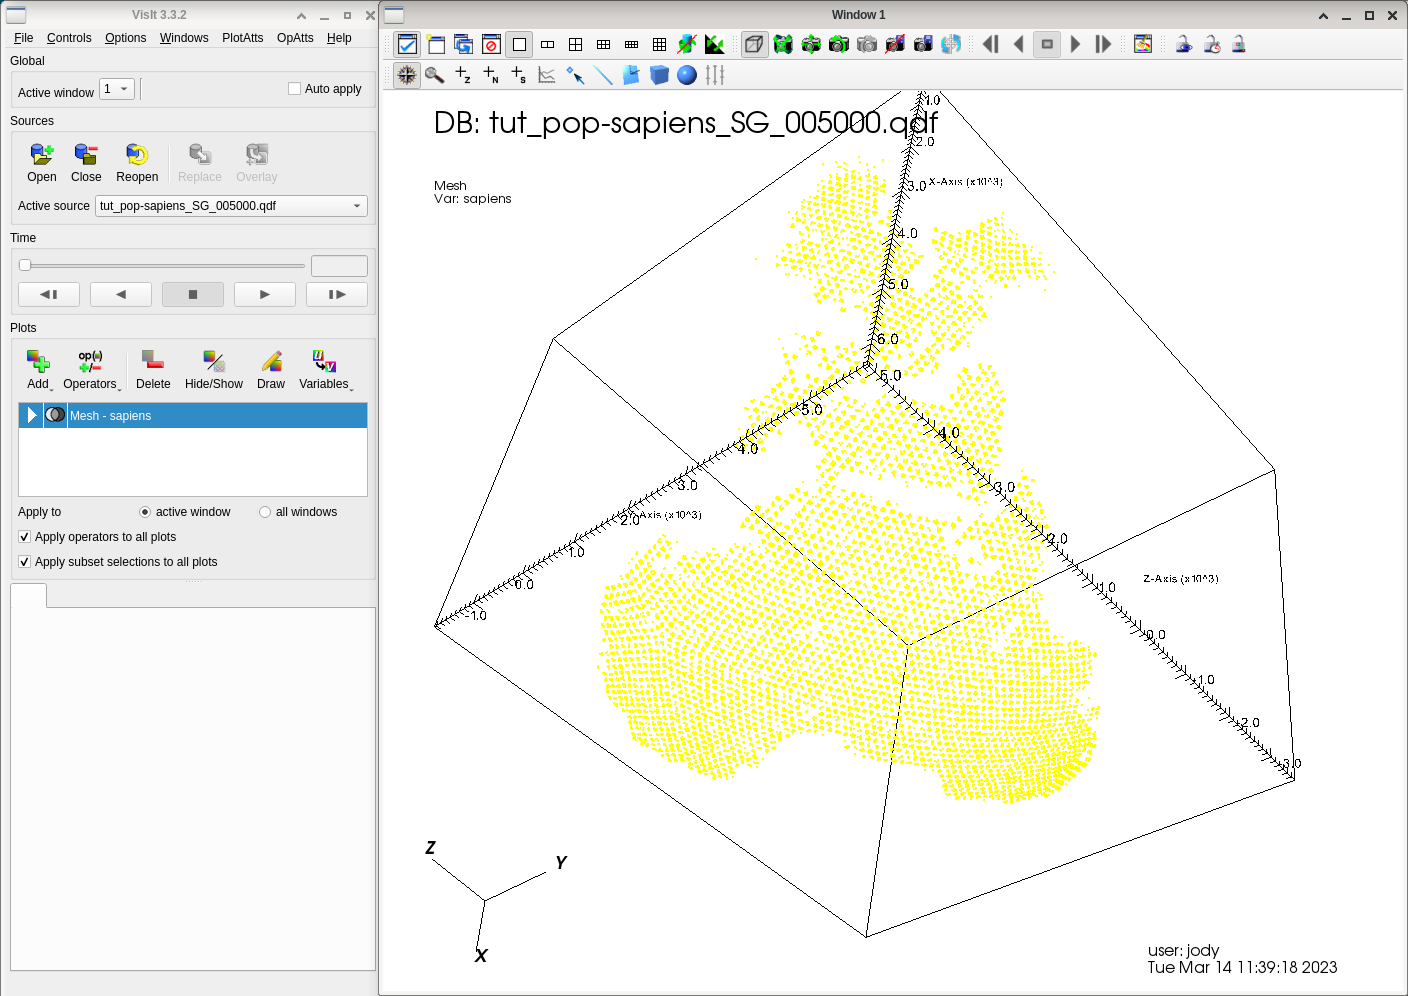Select the all windows radio button

[x=265, y=512]
